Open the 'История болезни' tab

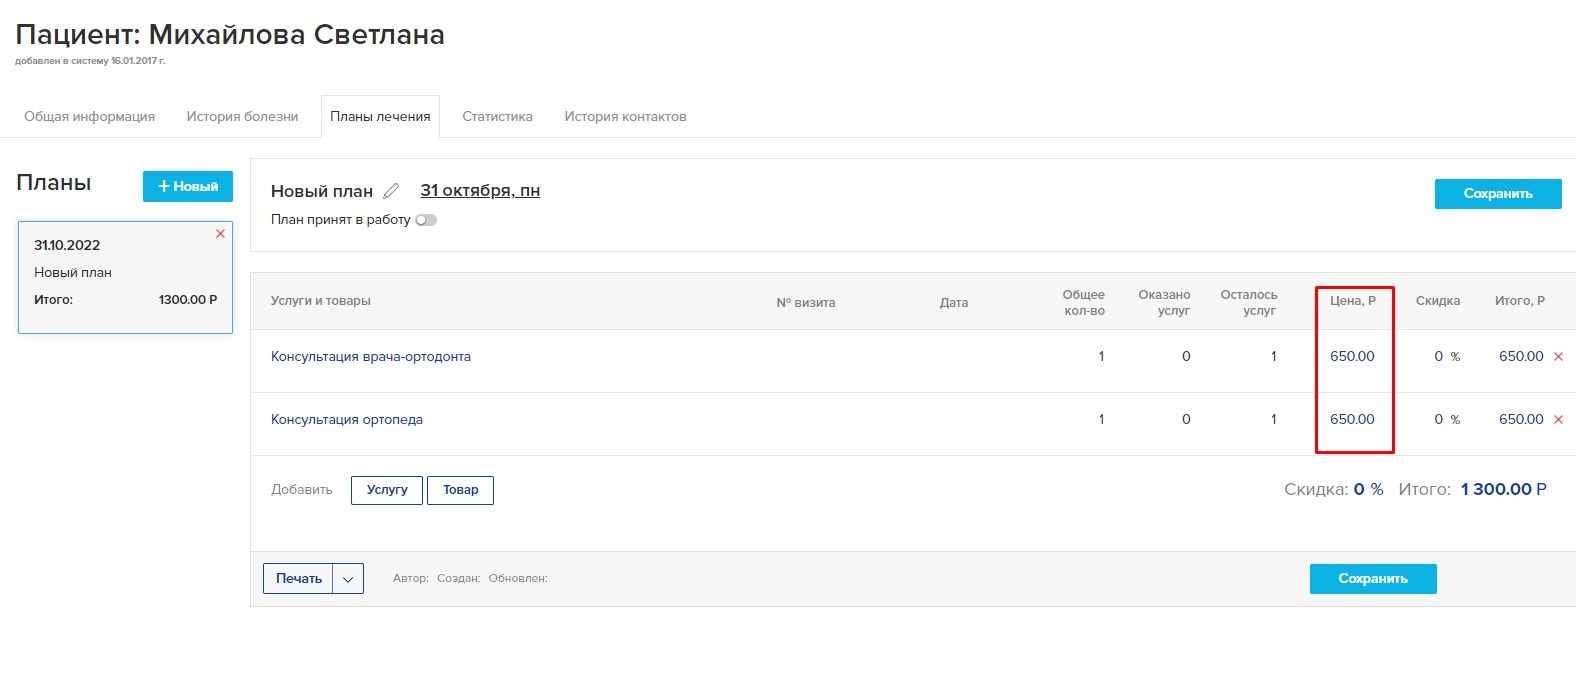pyautogui.click(x=242, y=117)
